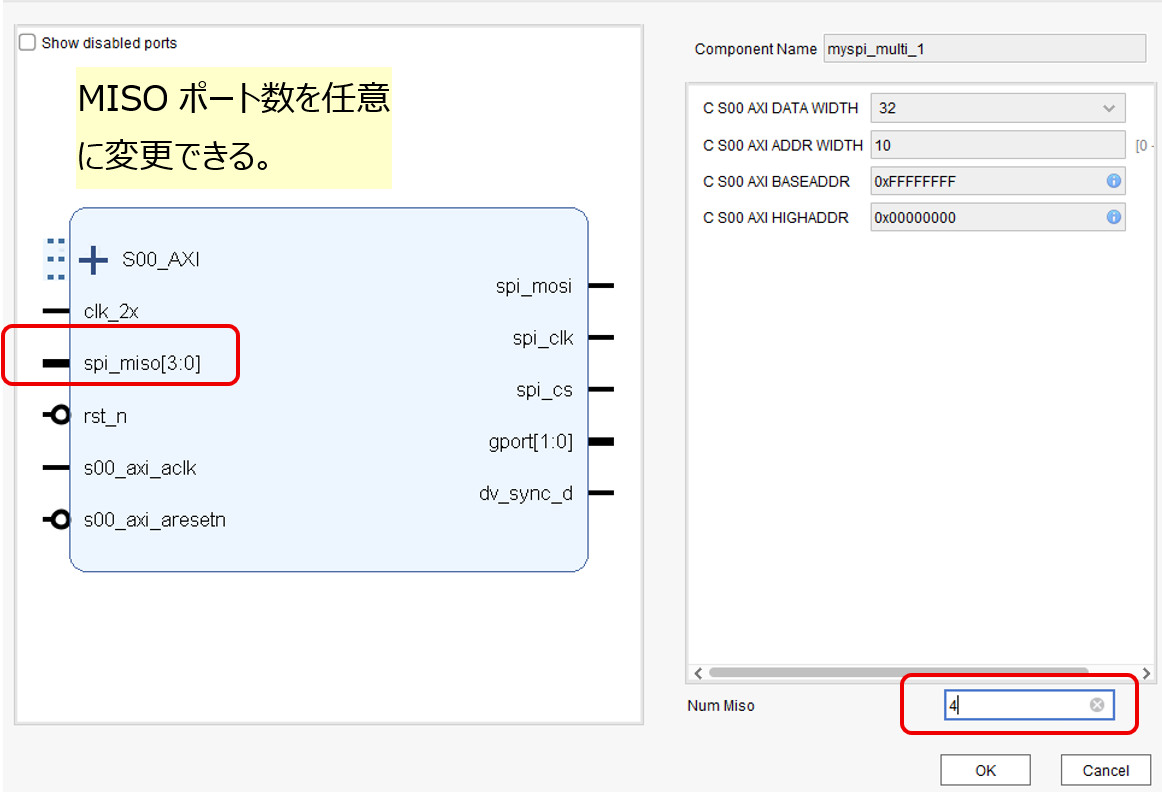Click the C S00 AXI ADDR WIDTH field
1162x792 pixels.
997,145
